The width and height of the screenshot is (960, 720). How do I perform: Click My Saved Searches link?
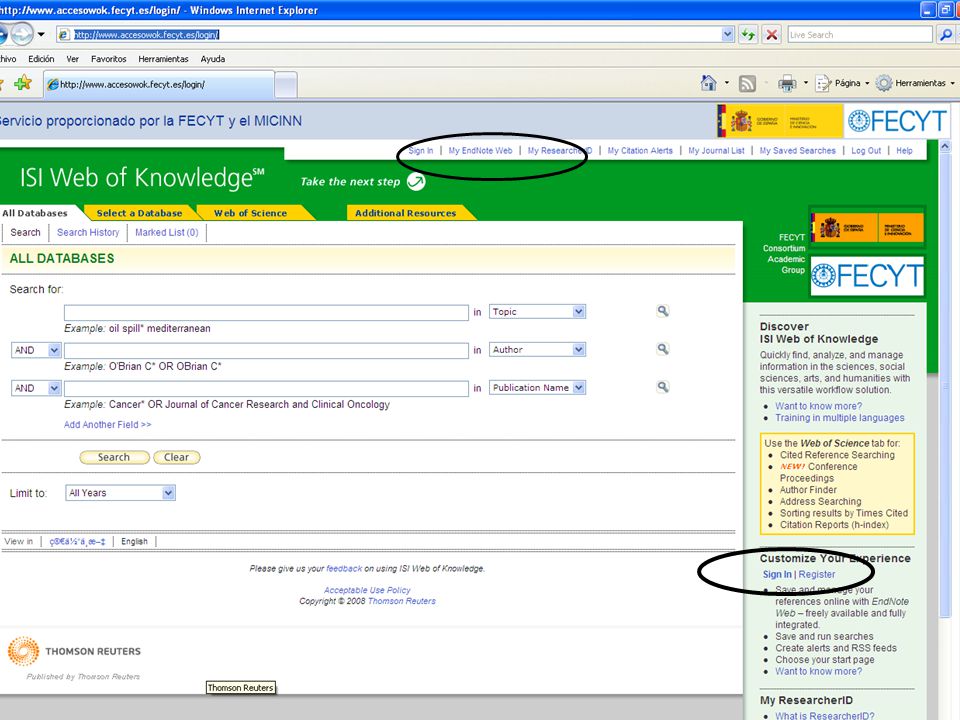(797, 151)
